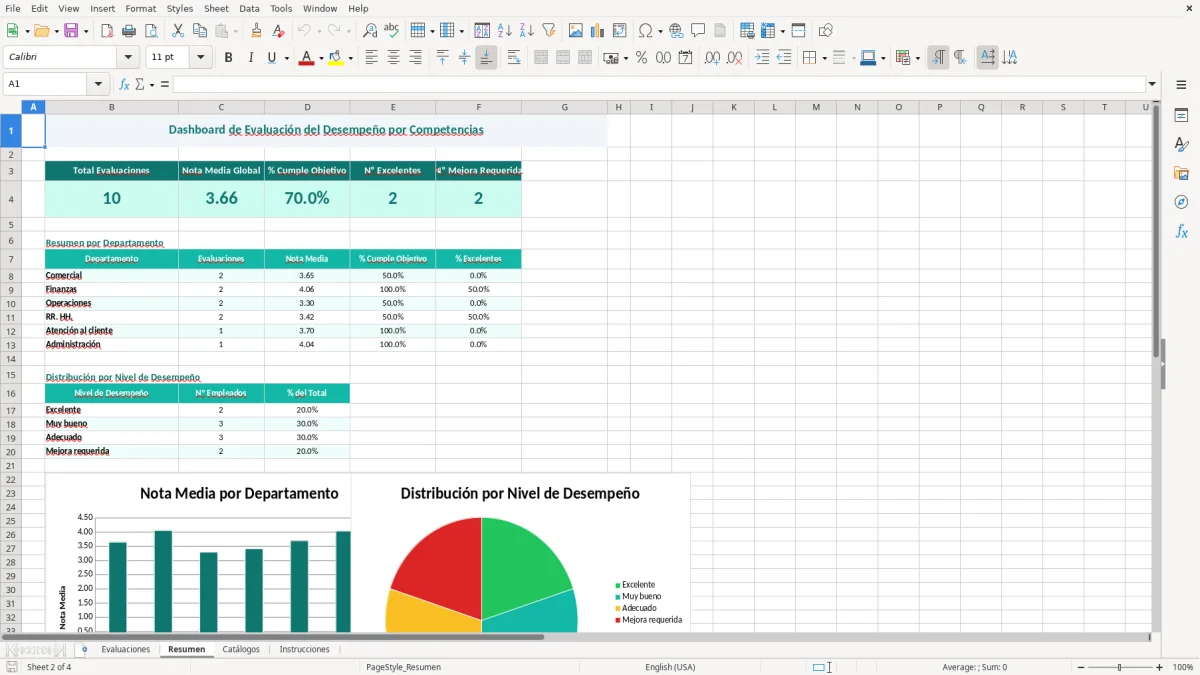Open the background color dropdown arrow

click(351, 58)
